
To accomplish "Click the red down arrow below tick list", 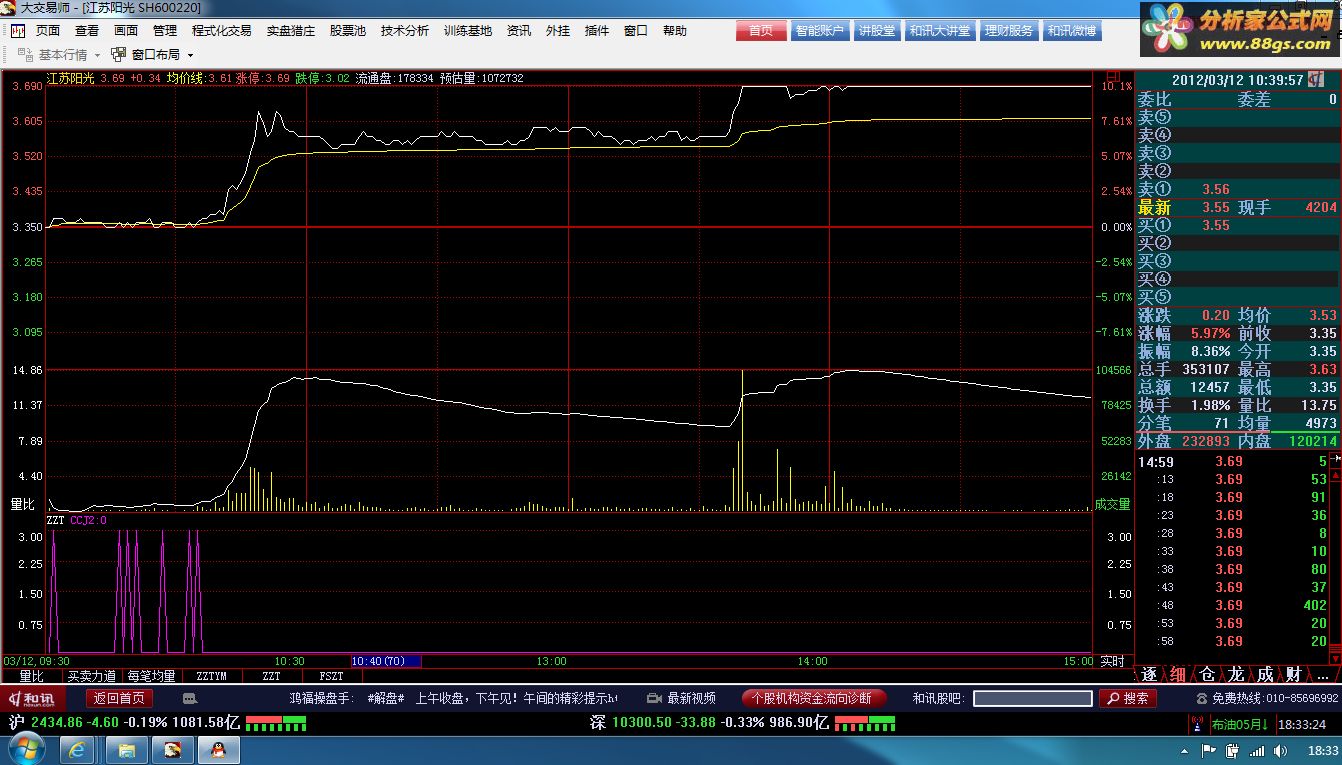I will coord(1336,661).
